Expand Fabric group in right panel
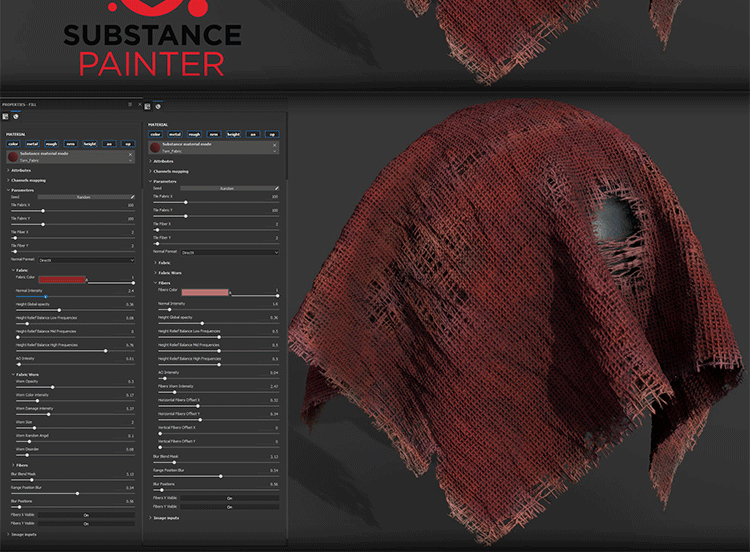The image size is (750, 554). [x=162, y=263]
